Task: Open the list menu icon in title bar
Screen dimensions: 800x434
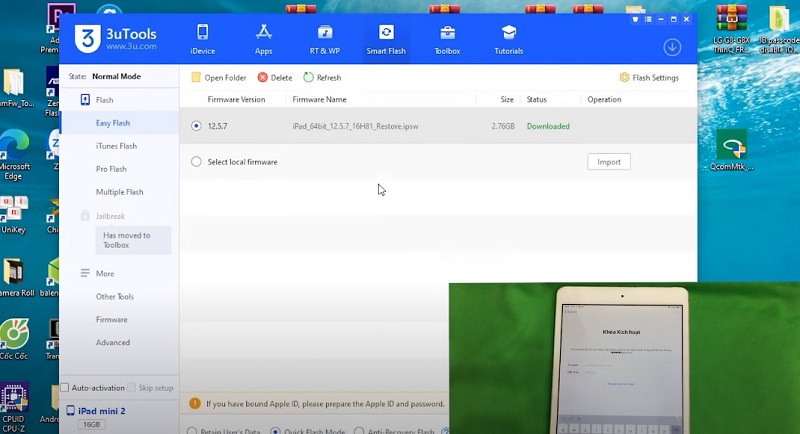Action: 648,19
